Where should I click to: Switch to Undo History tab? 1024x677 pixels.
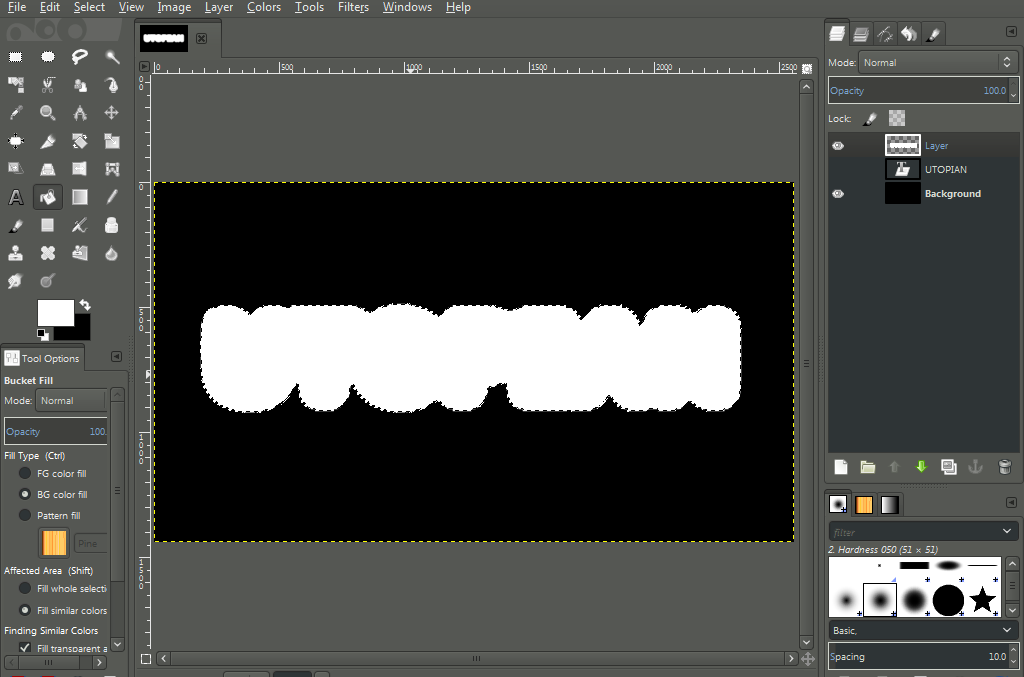click(909, 34)
